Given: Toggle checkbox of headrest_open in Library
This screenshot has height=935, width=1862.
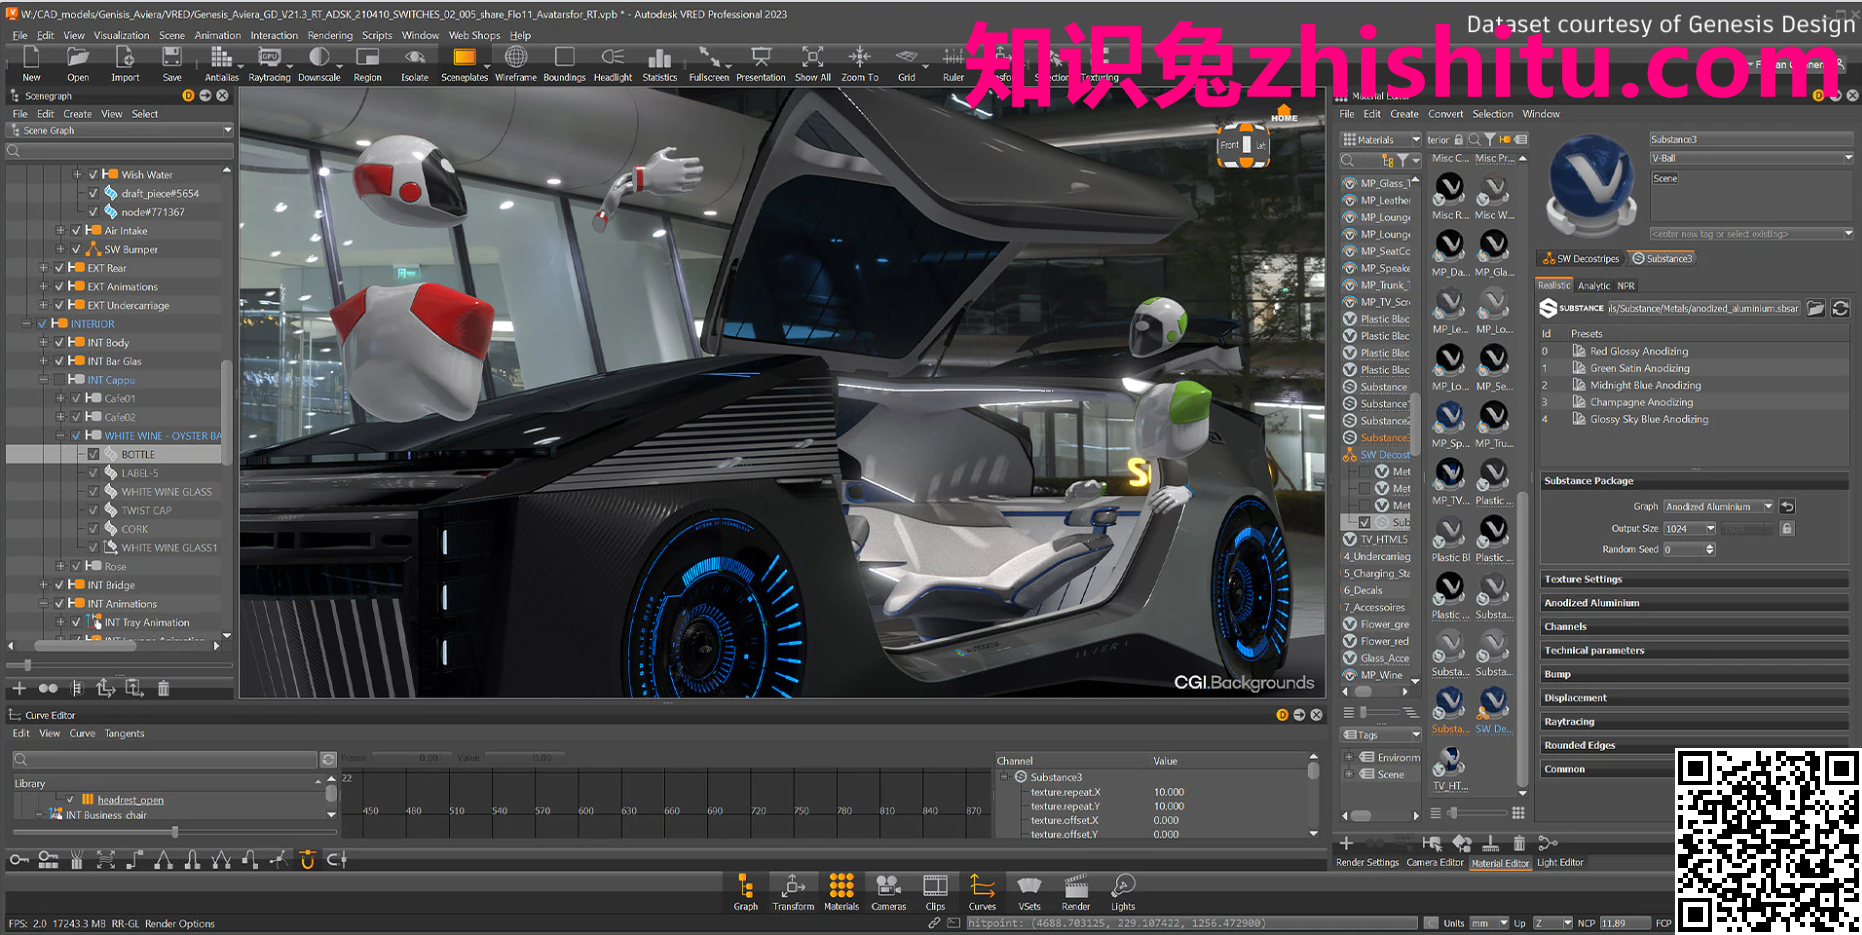Looking at the screenshot, I should click(70, 799).
